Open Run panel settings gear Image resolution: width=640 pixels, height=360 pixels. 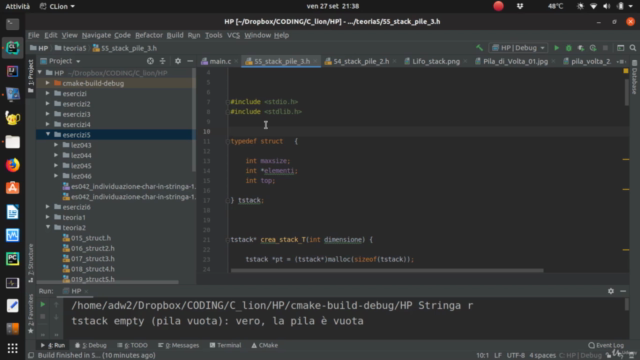tap(611, 291)
